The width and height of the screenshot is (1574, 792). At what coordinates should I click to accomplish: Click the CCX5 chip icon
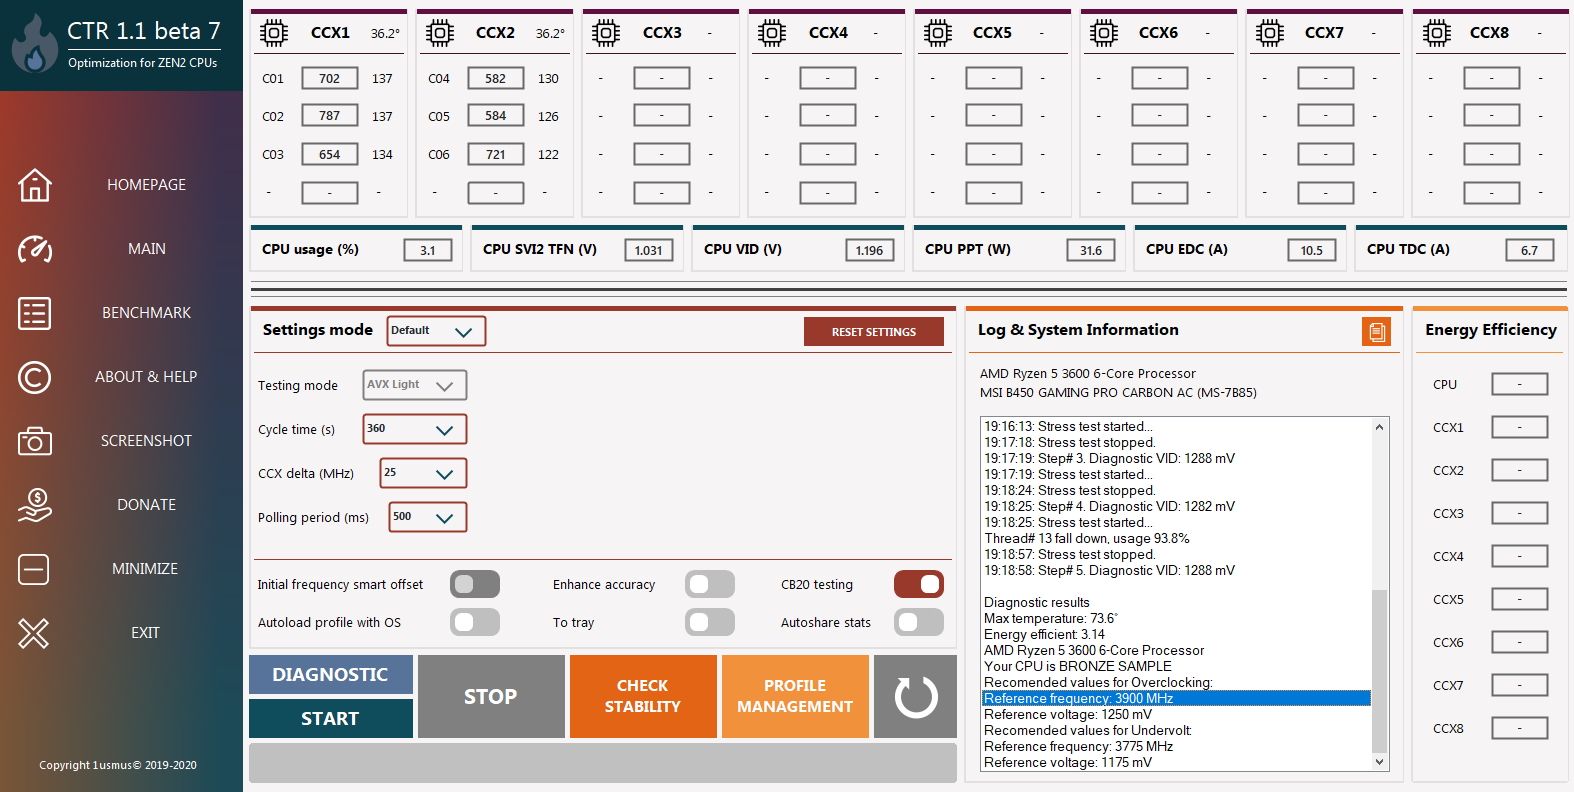[x=937, y=33]
